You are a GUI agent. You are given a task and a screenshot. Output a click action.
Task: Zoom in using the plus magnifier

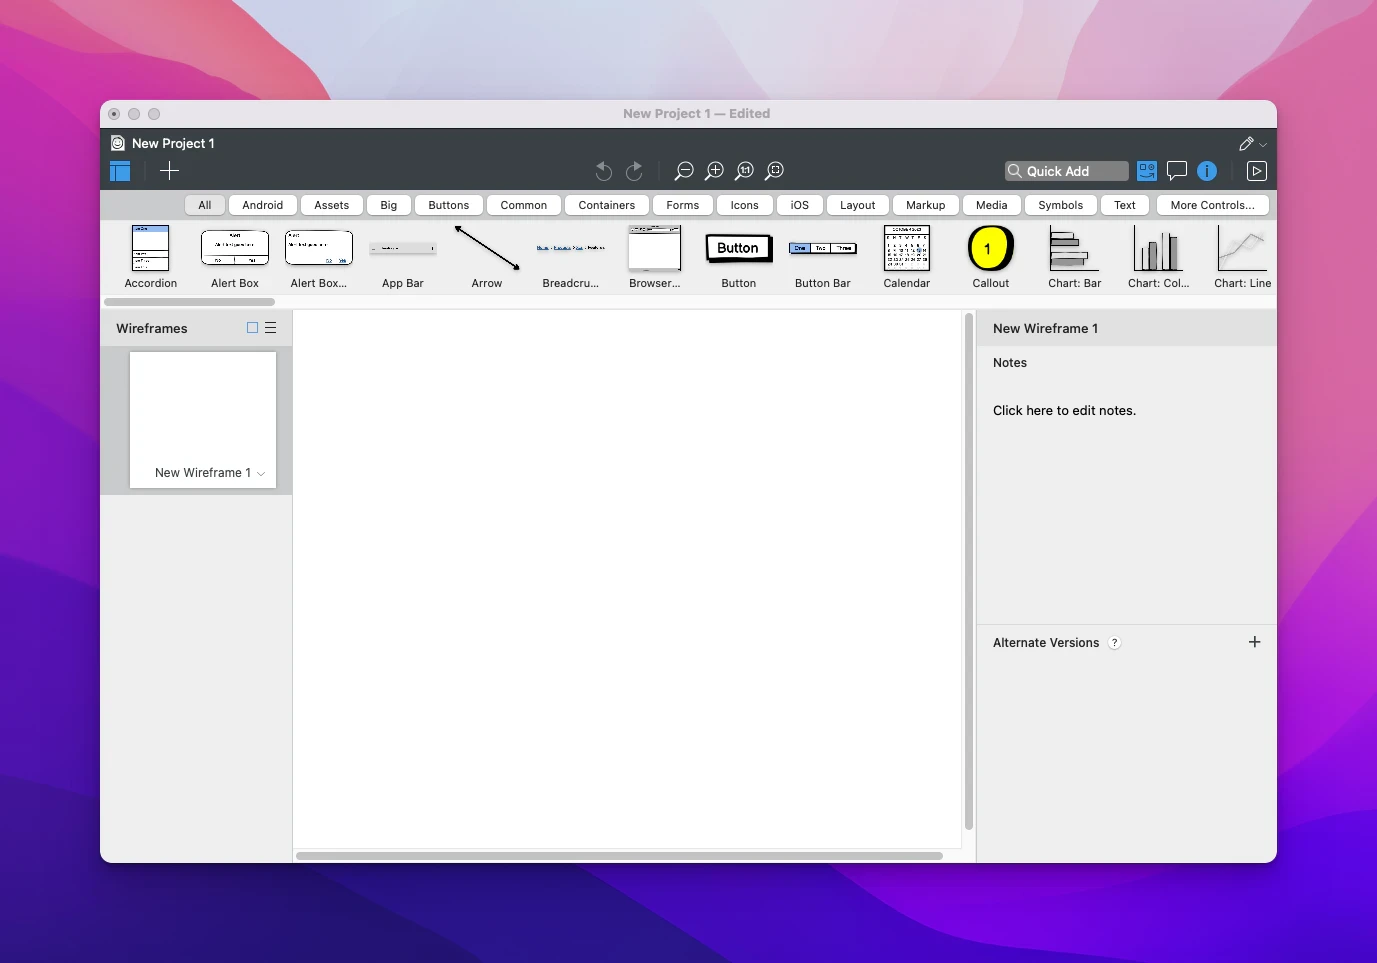coord(714,171)
